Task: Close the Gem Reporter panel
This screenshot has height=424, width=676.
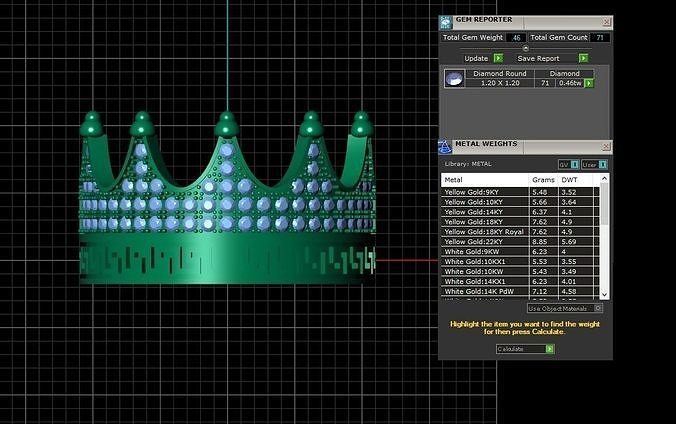Action: [x=607, y=22]
